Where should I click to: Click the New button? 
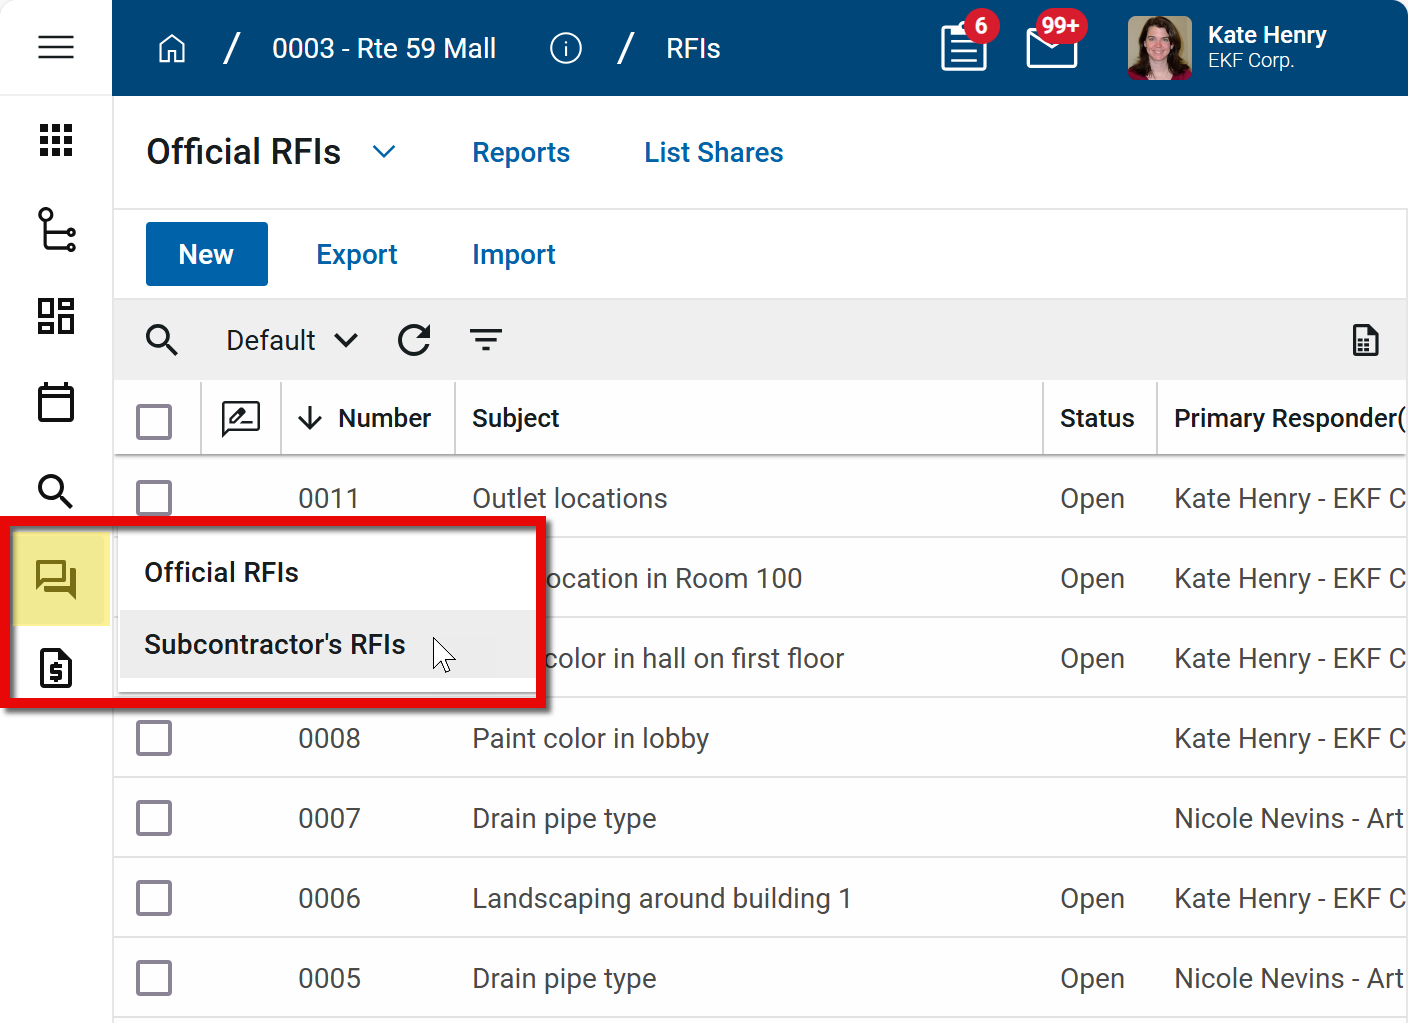(x=206, y=254)
